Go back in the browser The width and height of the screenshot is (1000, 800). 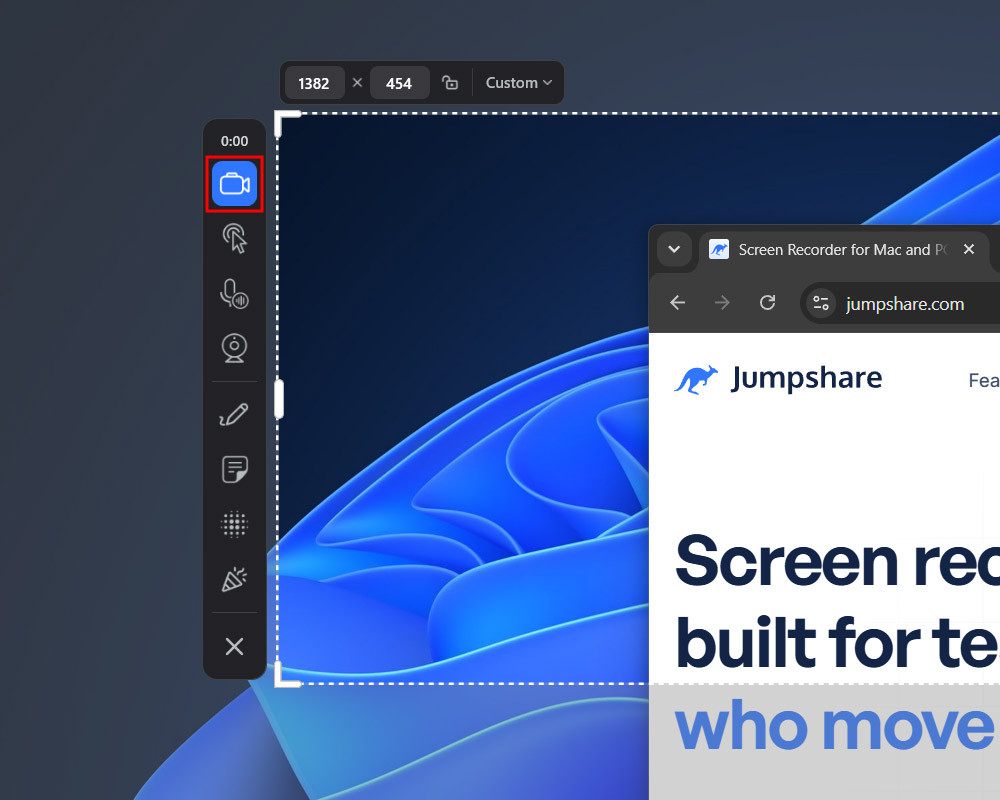(677, 302)
